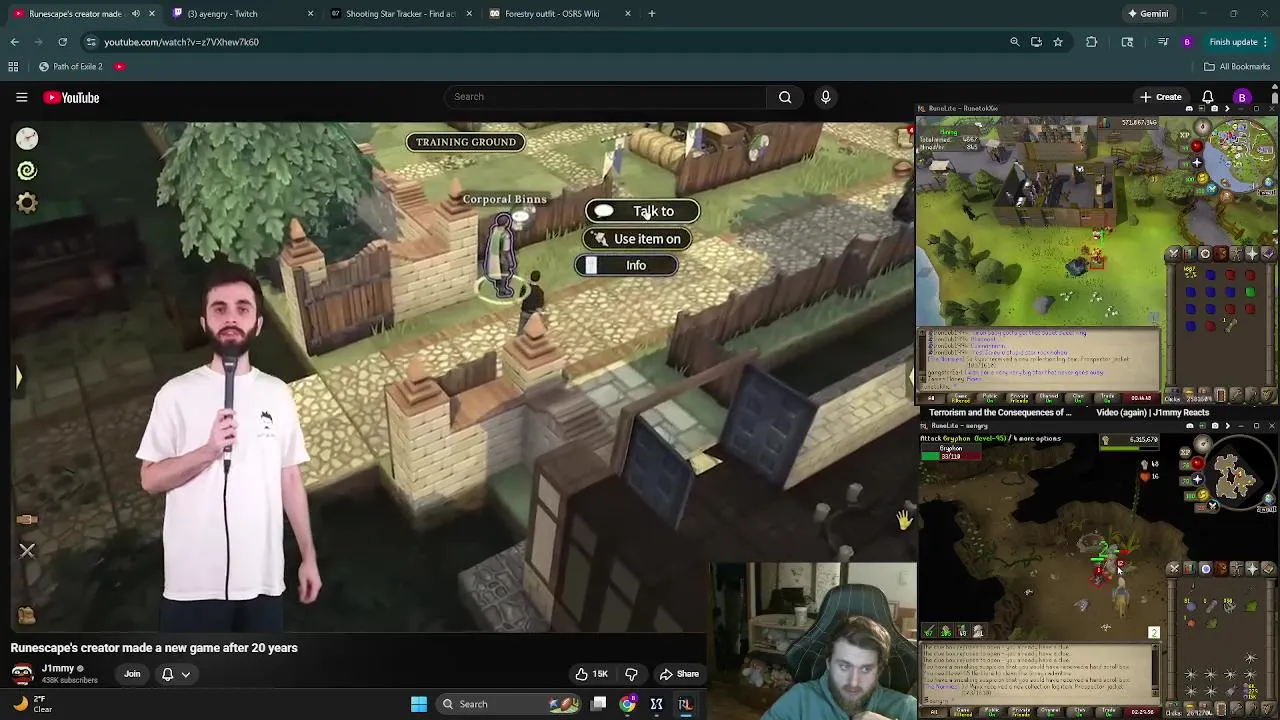1280x720 pixels.
Task: Dislike the video
Action: [631, 674]
